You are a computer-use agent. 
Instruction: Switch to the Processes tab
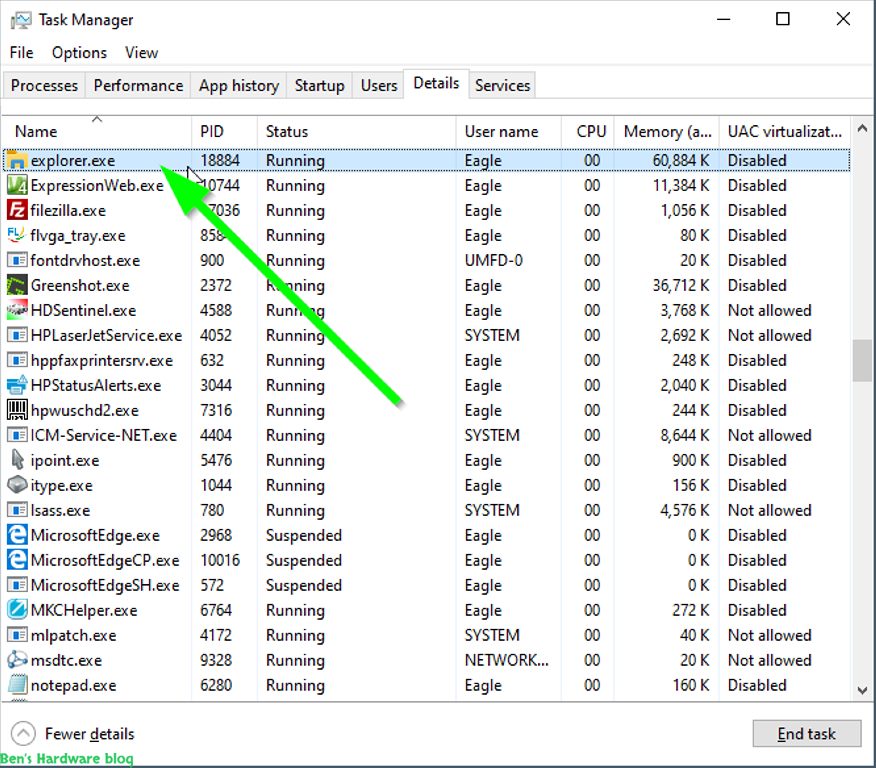pyautogui.click(x=44, y=85)
